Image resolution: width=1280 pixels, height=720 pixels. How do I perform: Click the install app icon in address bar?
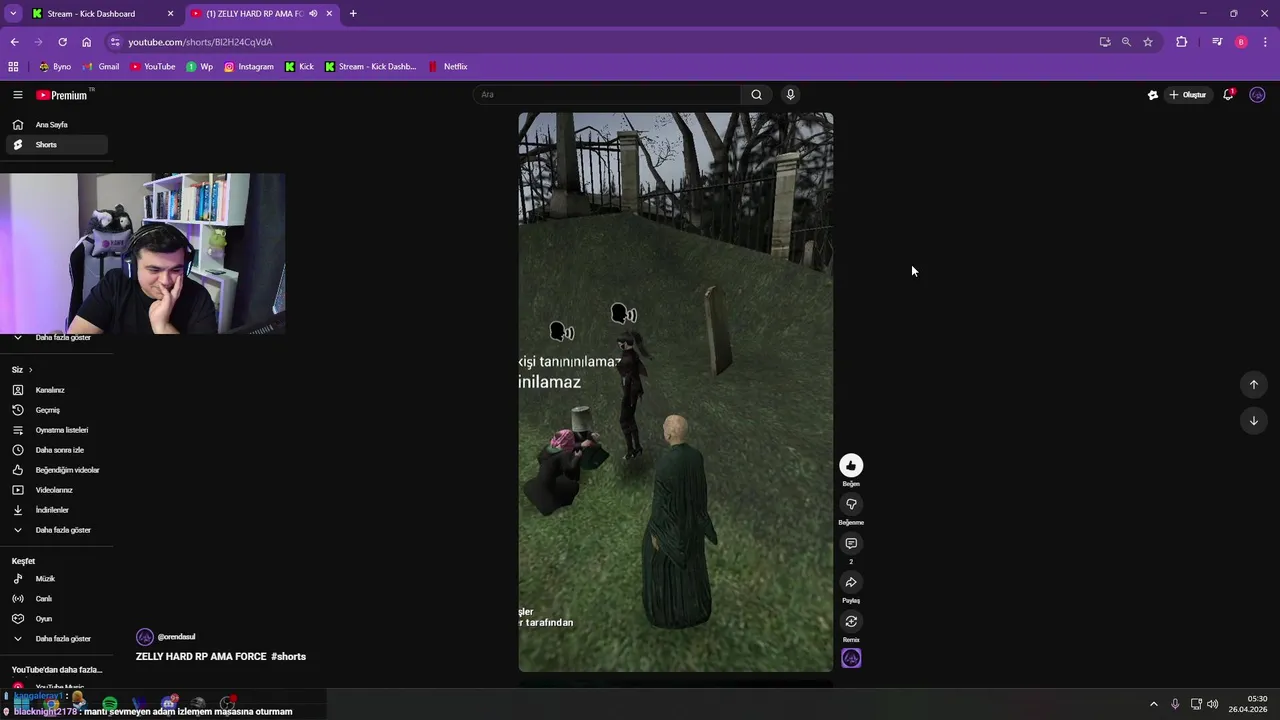coord(1105,42)
